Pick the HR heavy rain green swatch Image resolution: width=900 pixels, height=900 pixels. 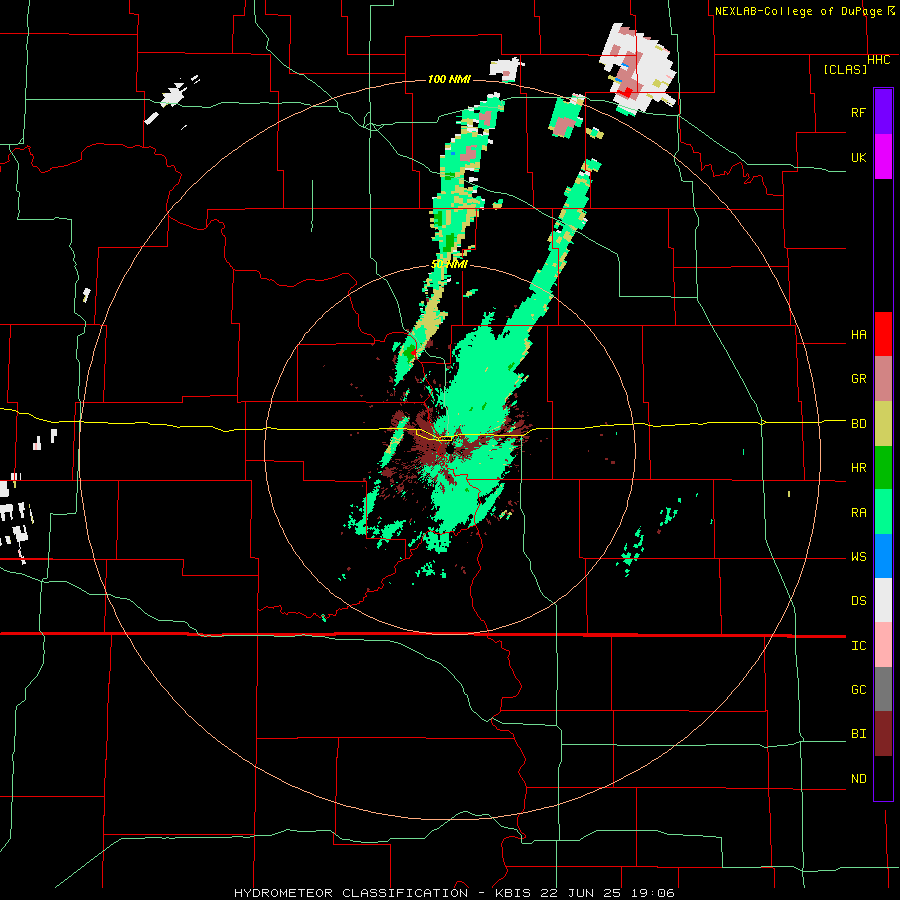883,468
